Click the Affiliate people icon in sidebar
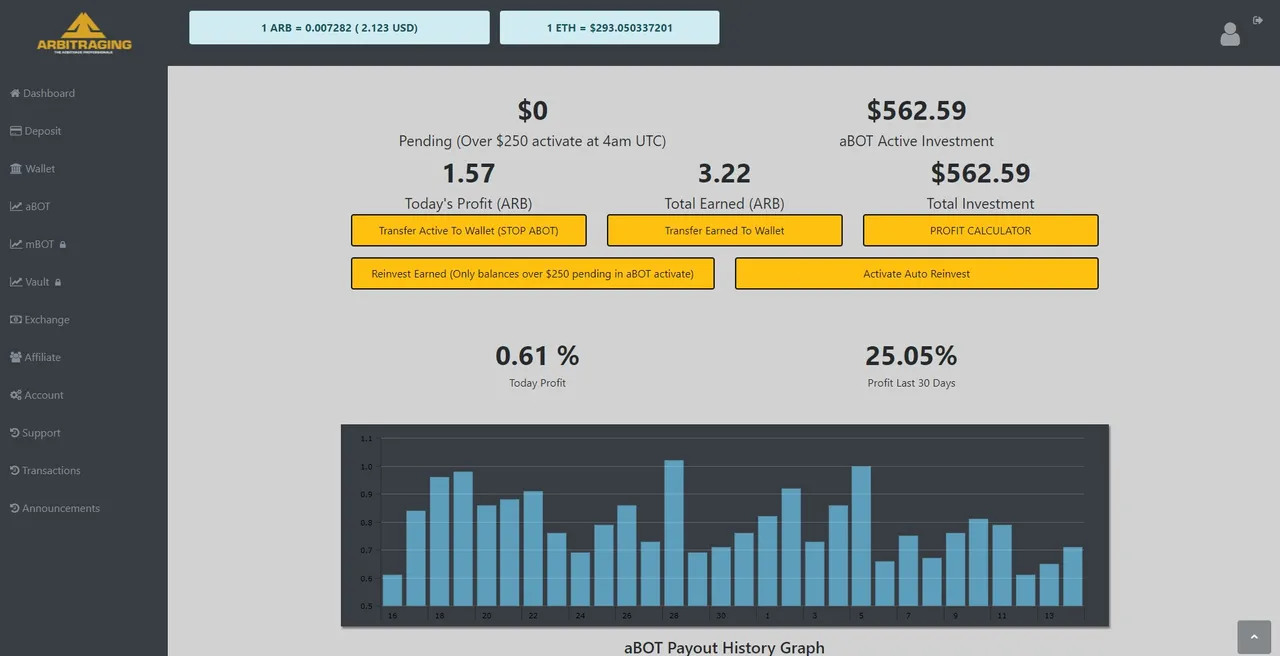 16,357
